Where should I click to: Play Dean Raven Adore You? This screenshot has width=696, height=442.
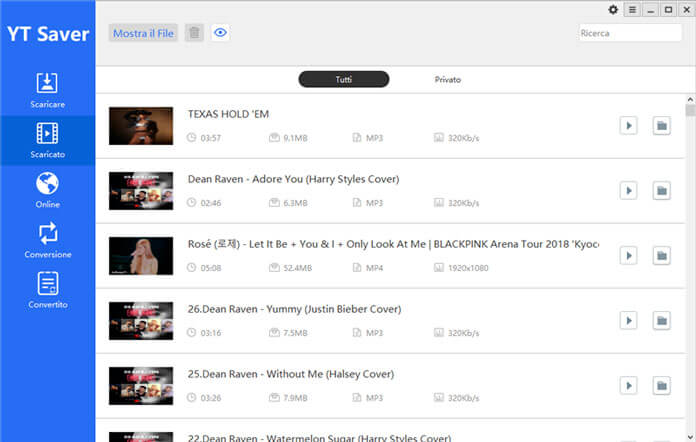pos(628,191)
